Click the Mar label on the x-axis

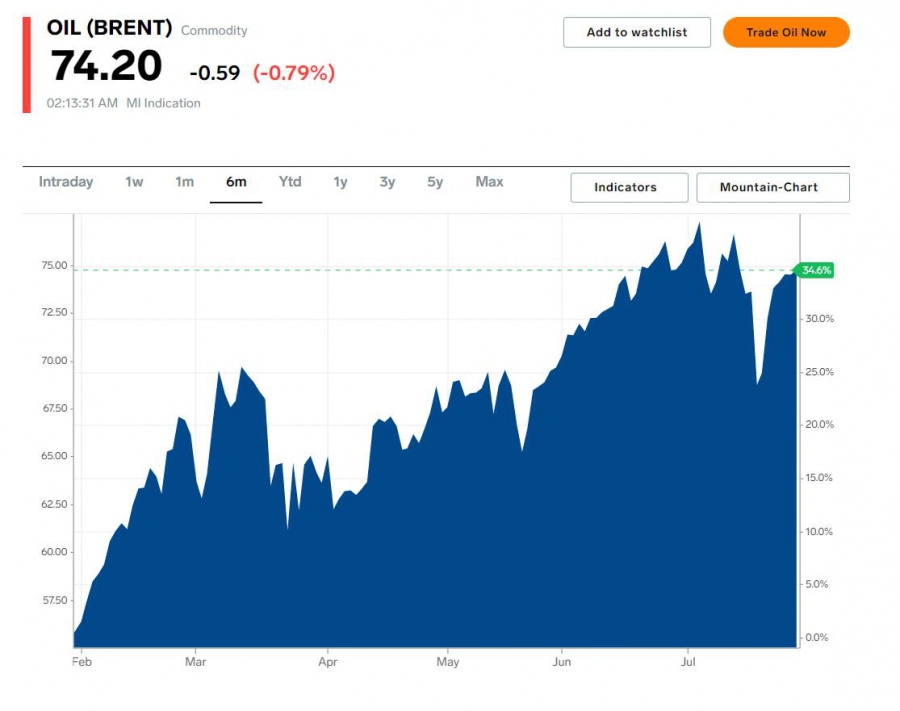click(x=195, y=662)
